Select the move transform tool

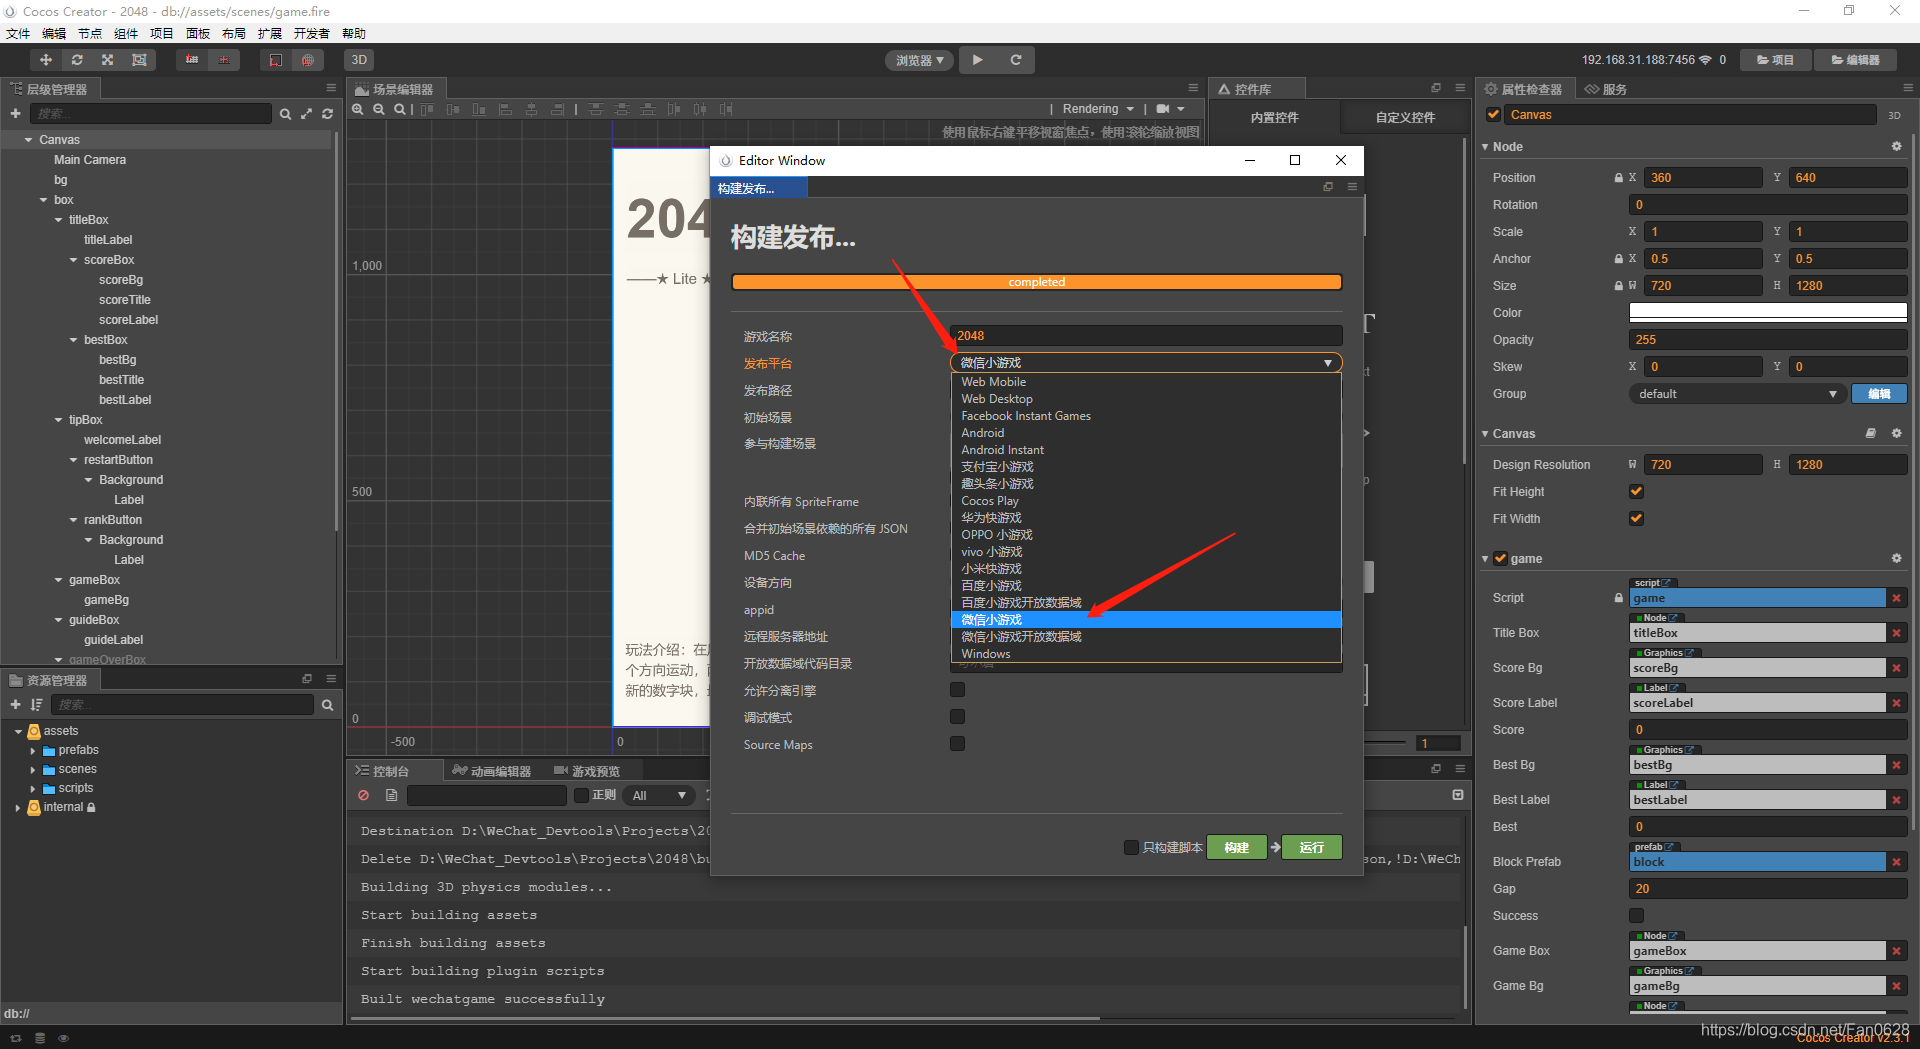[45, 60]
